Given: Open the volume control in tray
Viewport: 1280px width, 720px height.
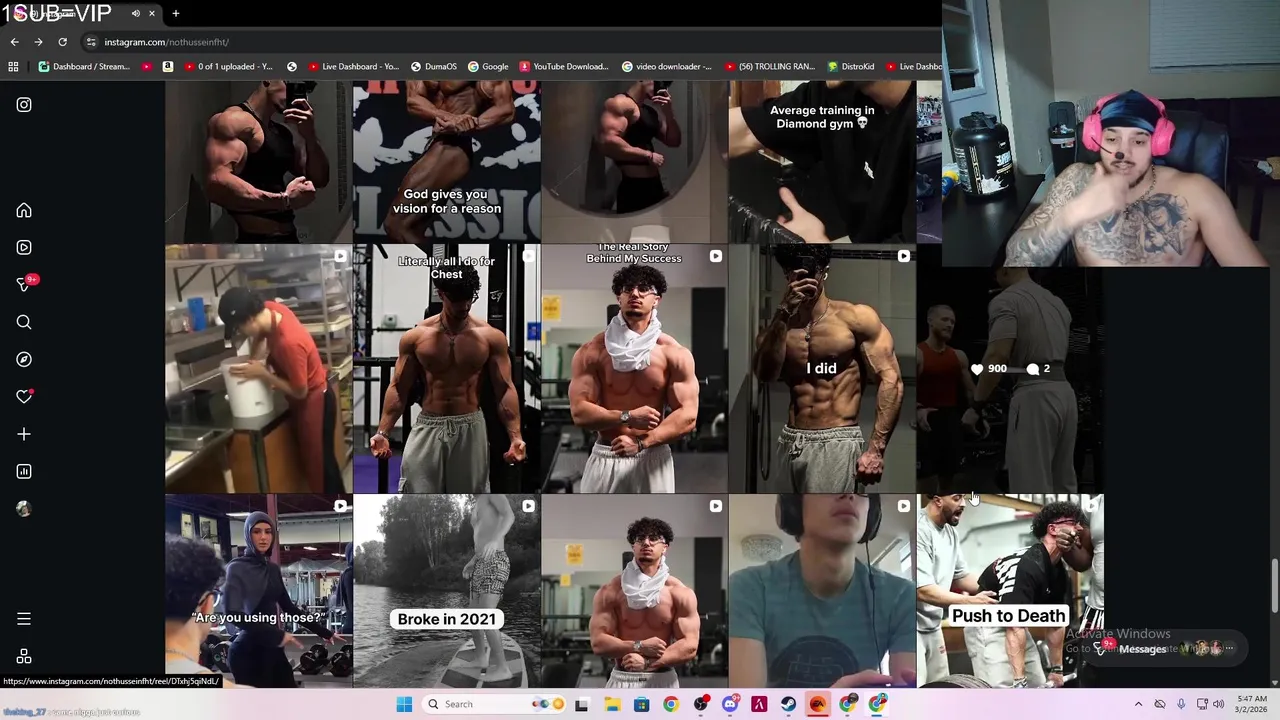Looking at the screenshot, I should tap(1218, 704).
